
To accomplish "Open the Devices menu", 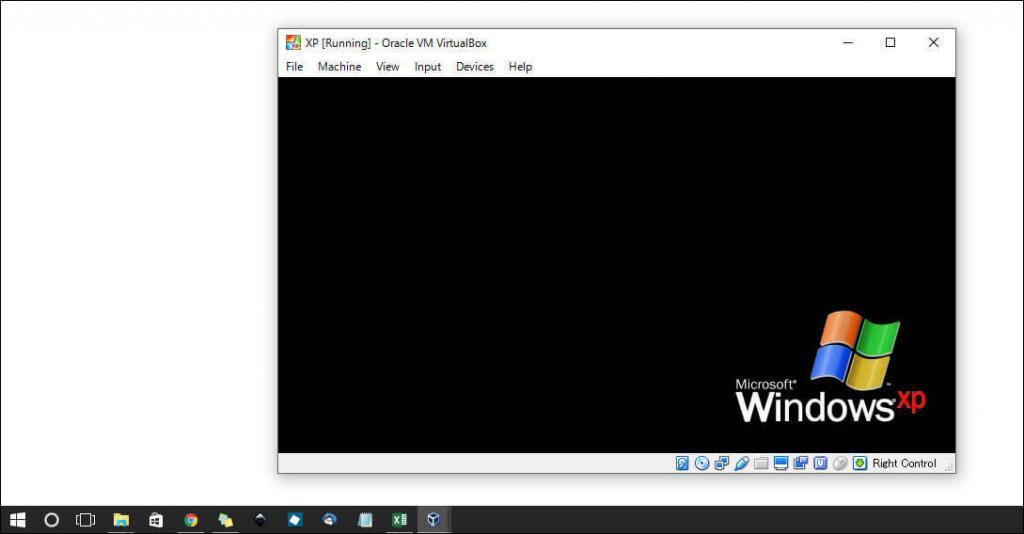I will (474, 67).
